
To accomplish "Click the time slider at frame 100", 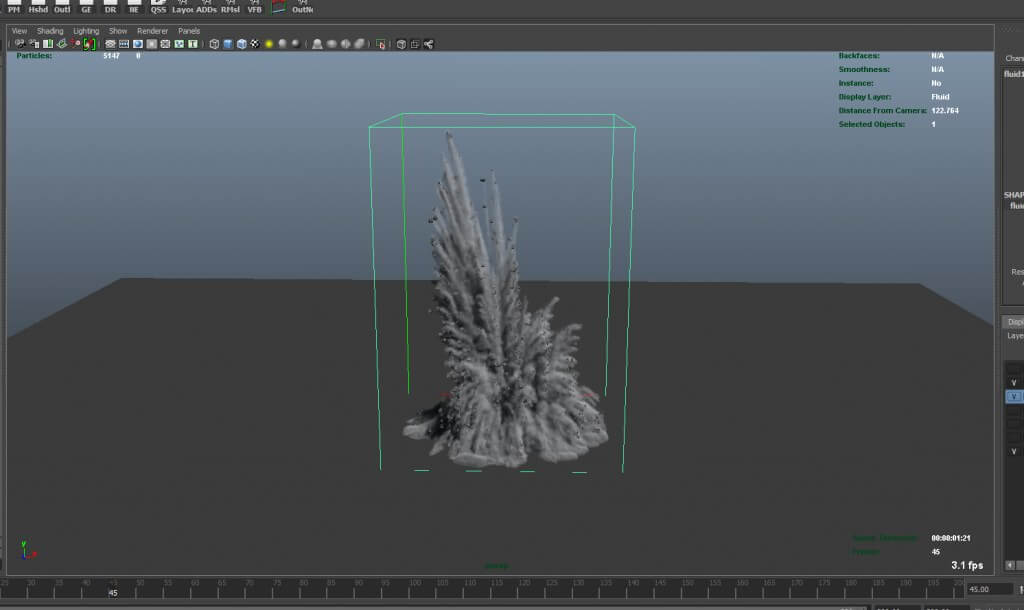I will pos(415,586).
